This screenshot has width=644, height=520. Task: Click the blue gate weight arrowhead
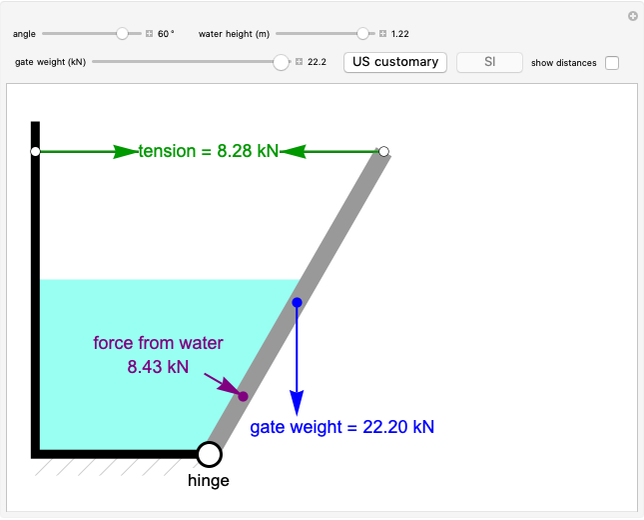click(297, 402)
